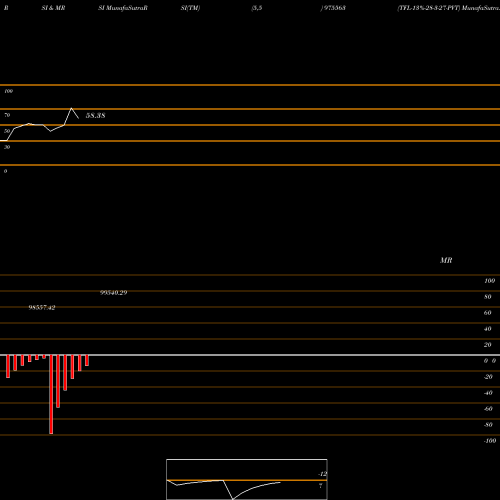This screenshot has width=500, height=500.
Task: Click the RSI axis label 50
Action: click(7, 131)
